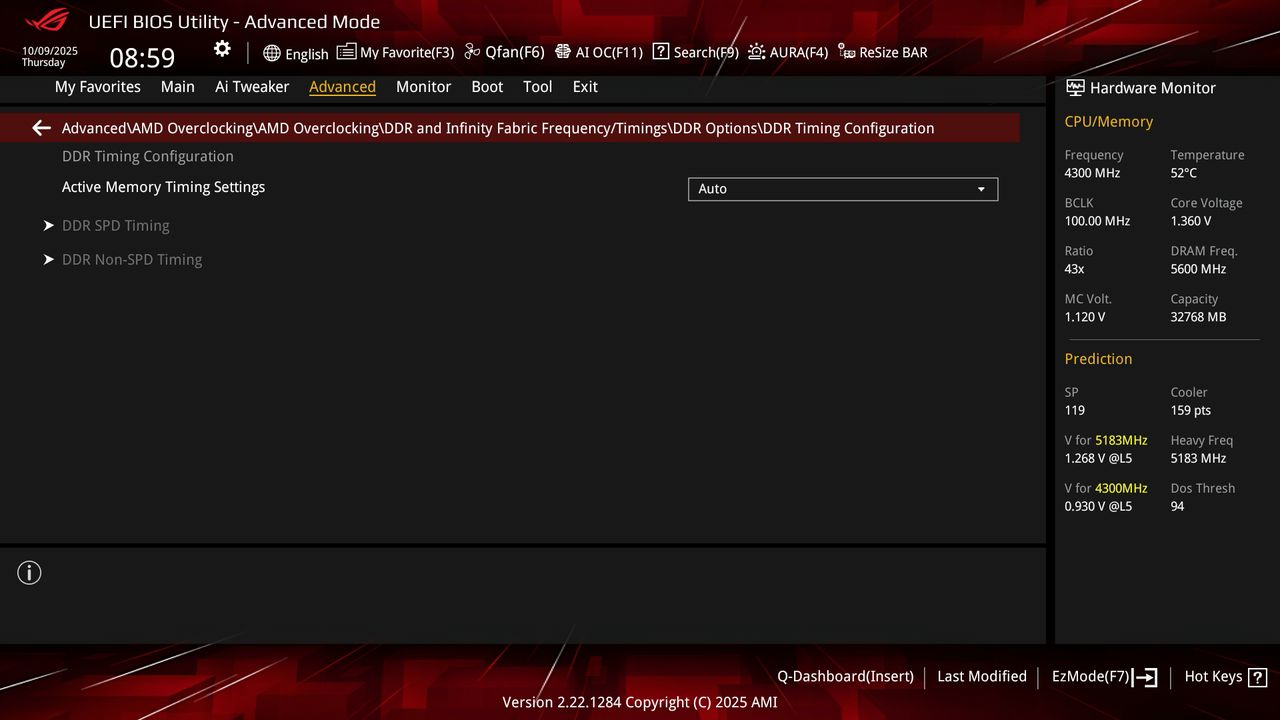Switch to the Boot menu
This screenshot has height=720, width=1280.
click(x=487, y=87)
